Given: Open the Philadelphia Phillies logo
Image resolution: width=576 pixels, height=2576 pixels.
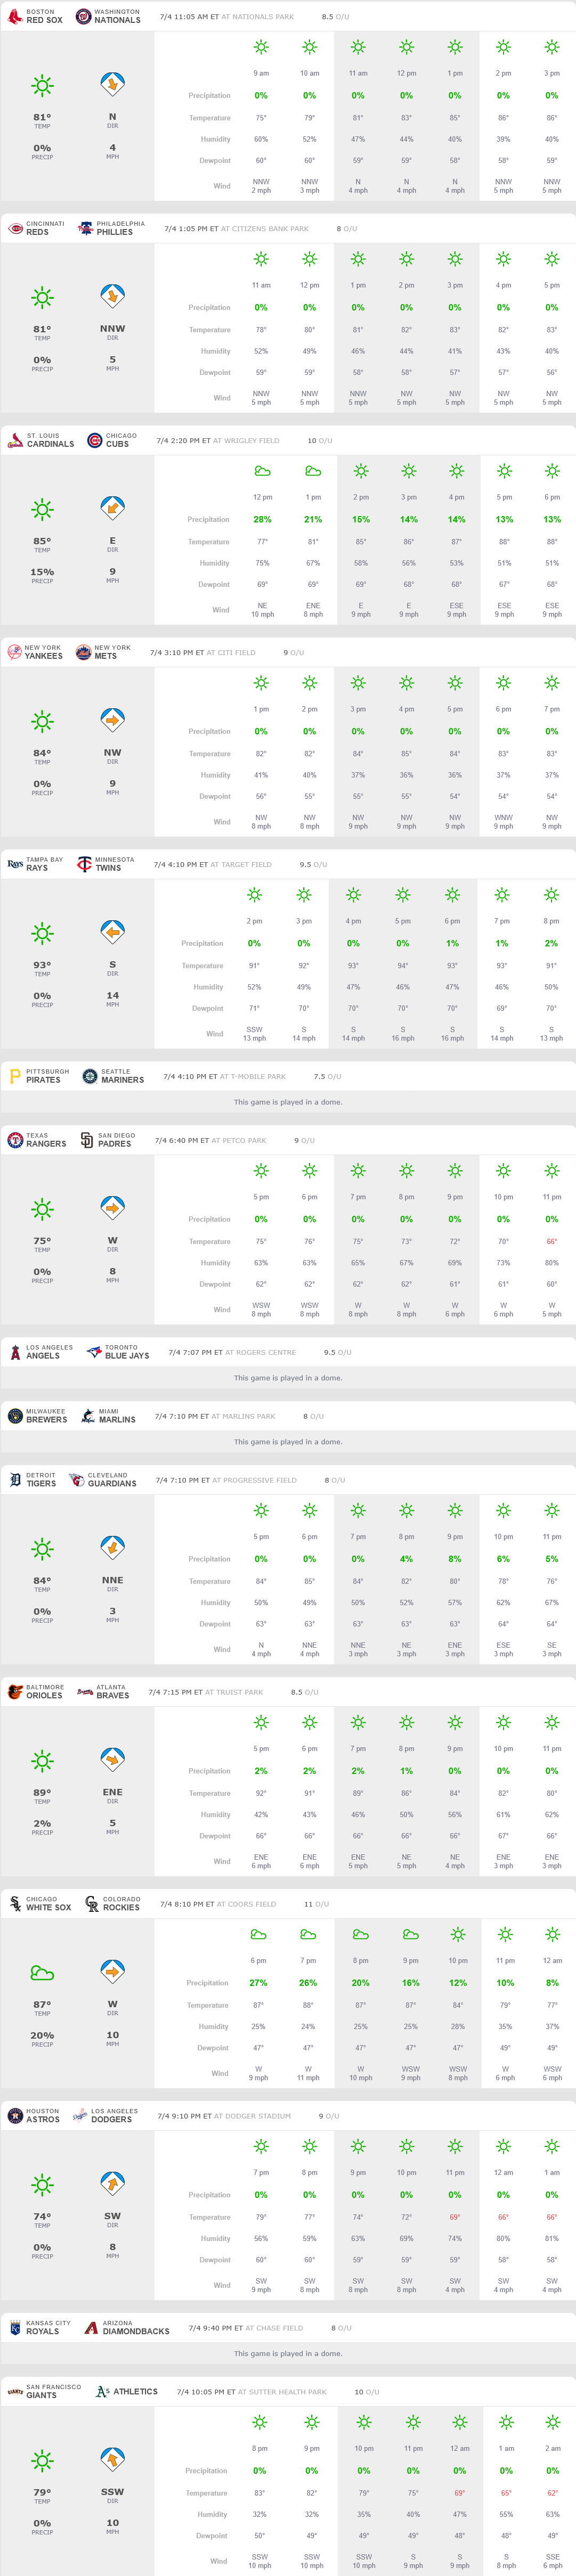Looking at the screenshot, I should [86, 229].
